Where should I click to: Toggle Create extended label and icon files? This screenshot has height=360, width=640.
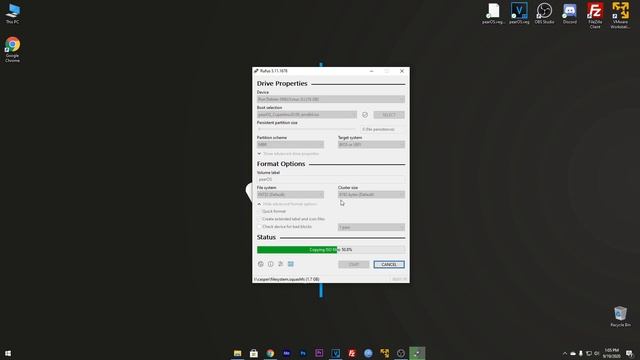(259, 219)
